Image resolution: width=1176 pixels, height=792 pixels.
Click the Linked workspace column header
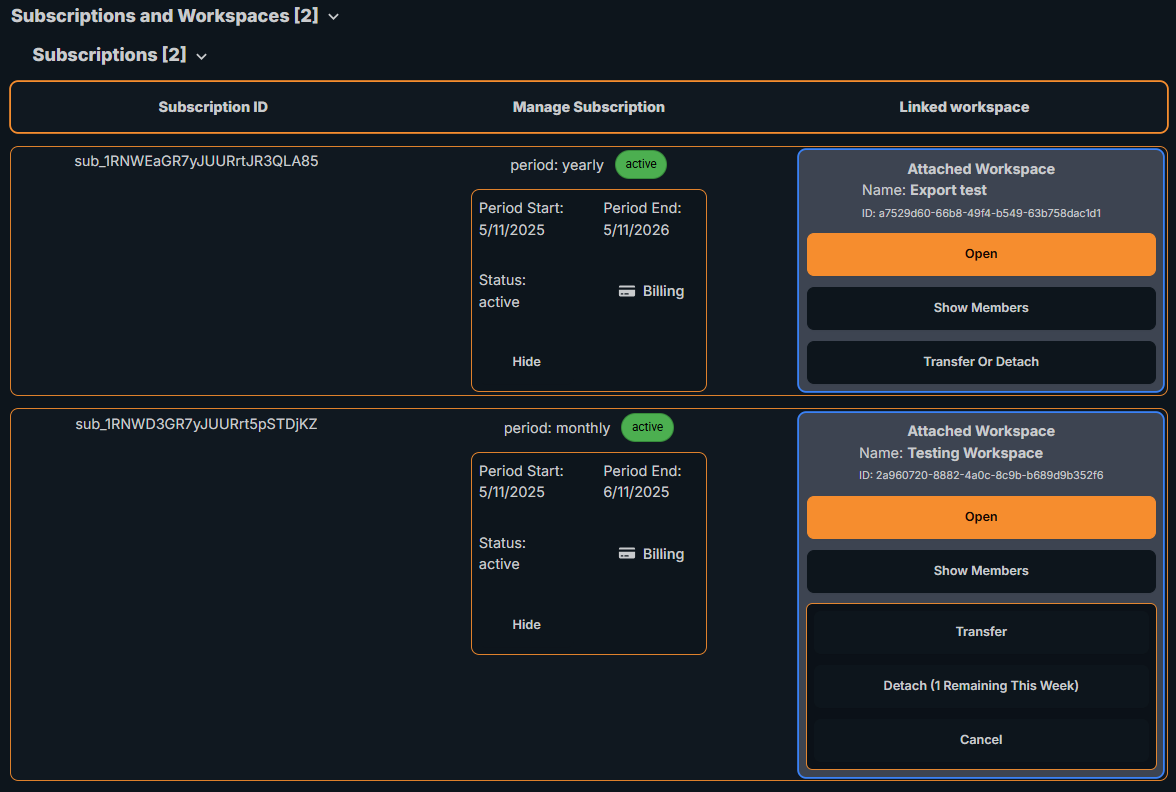click(x=964, y=107)
